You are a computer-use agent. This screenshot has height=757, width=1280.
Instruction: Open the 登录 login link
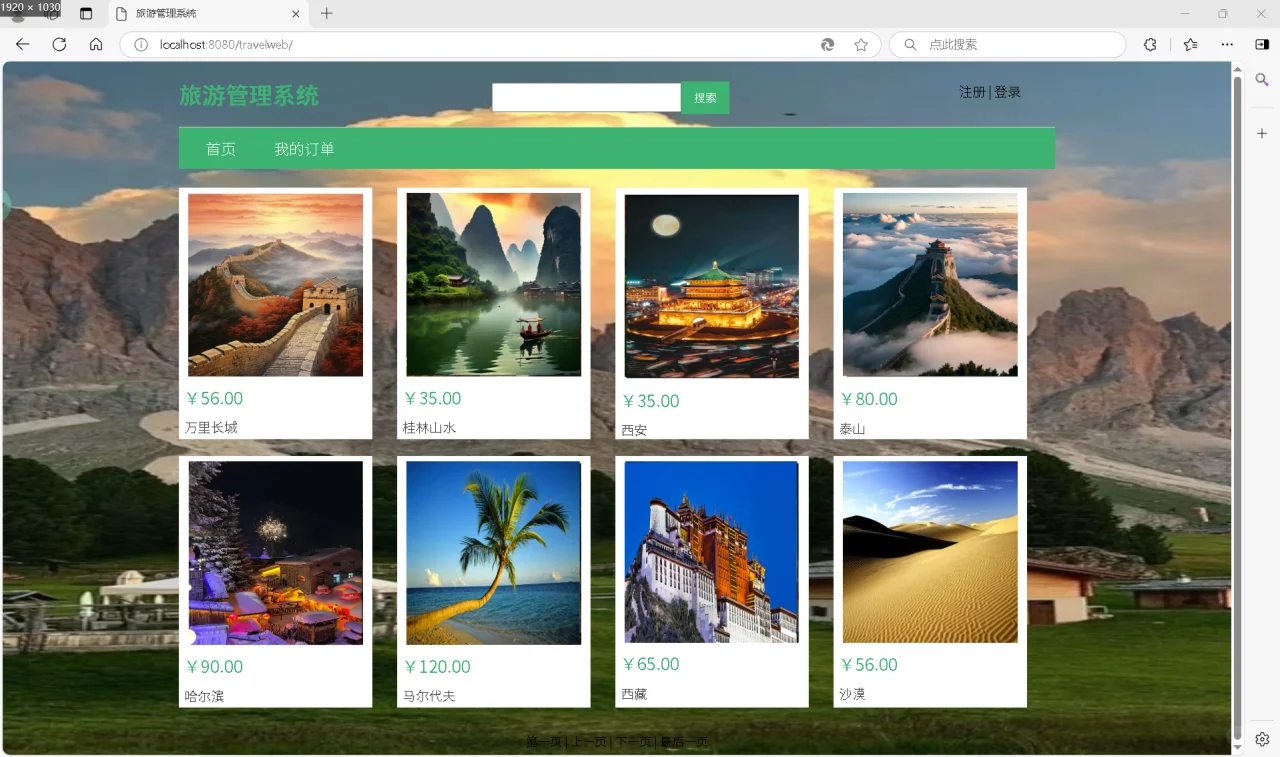point(1007,91)
